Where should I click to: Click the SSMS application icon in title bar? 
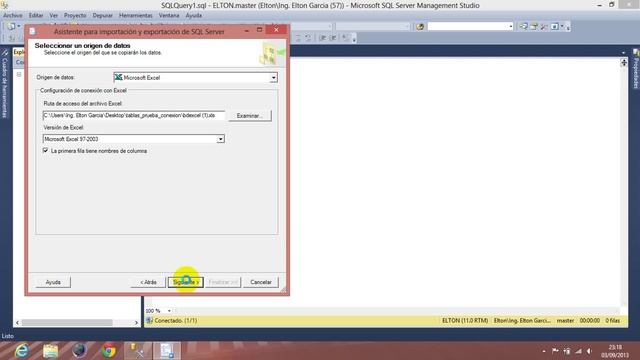4,5
